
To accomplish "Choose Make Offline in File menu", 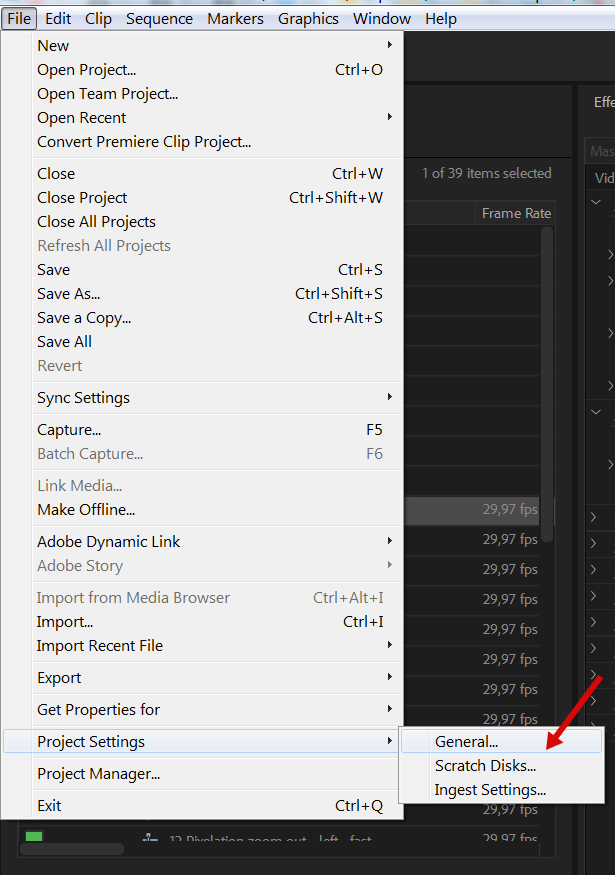I will [x=86, y=510].
